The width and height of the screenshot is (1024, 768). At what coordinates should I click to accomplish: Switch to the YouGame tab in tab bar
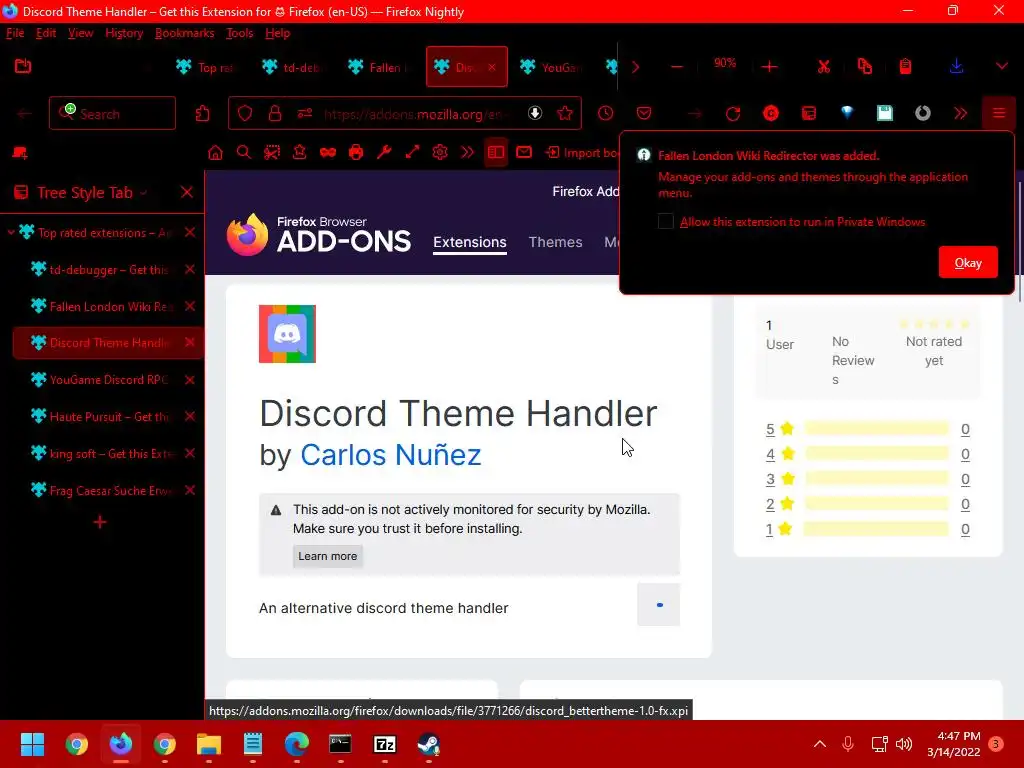[552, 67]
